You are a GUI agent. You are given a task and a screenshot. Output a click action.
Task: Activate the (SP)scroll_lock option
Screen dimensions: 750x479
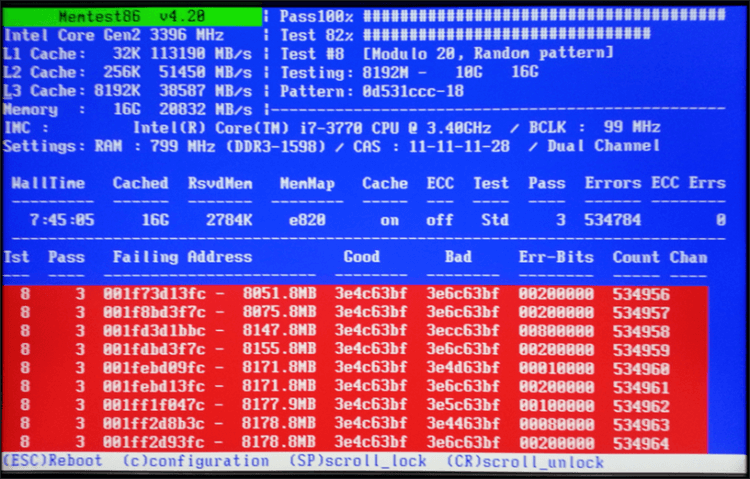click(x=358, y=461)
